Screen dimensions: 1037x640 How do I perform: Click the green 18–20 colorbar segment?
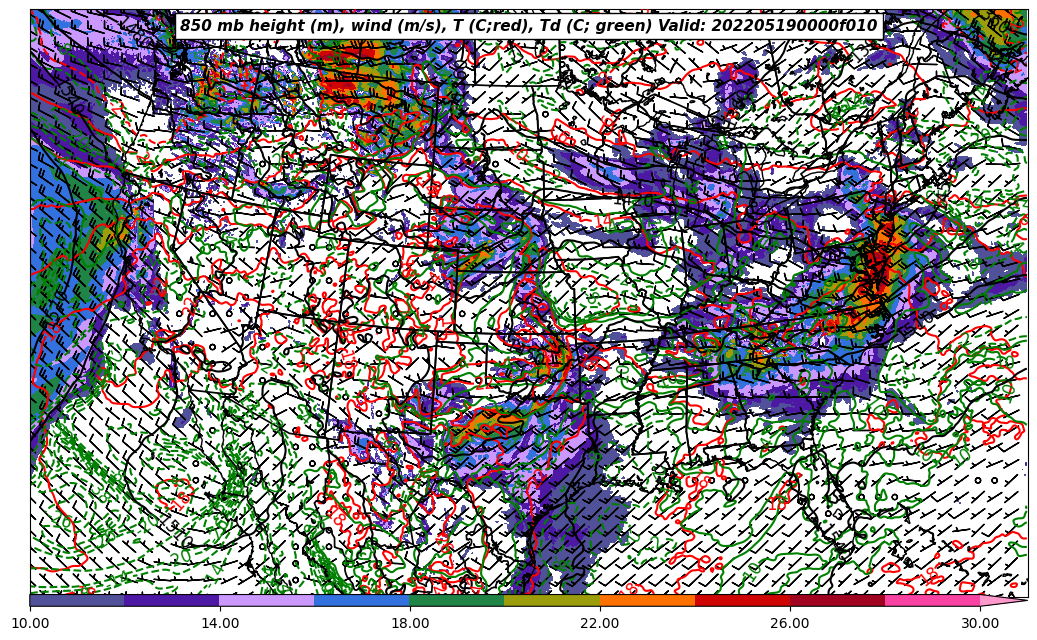456,600
